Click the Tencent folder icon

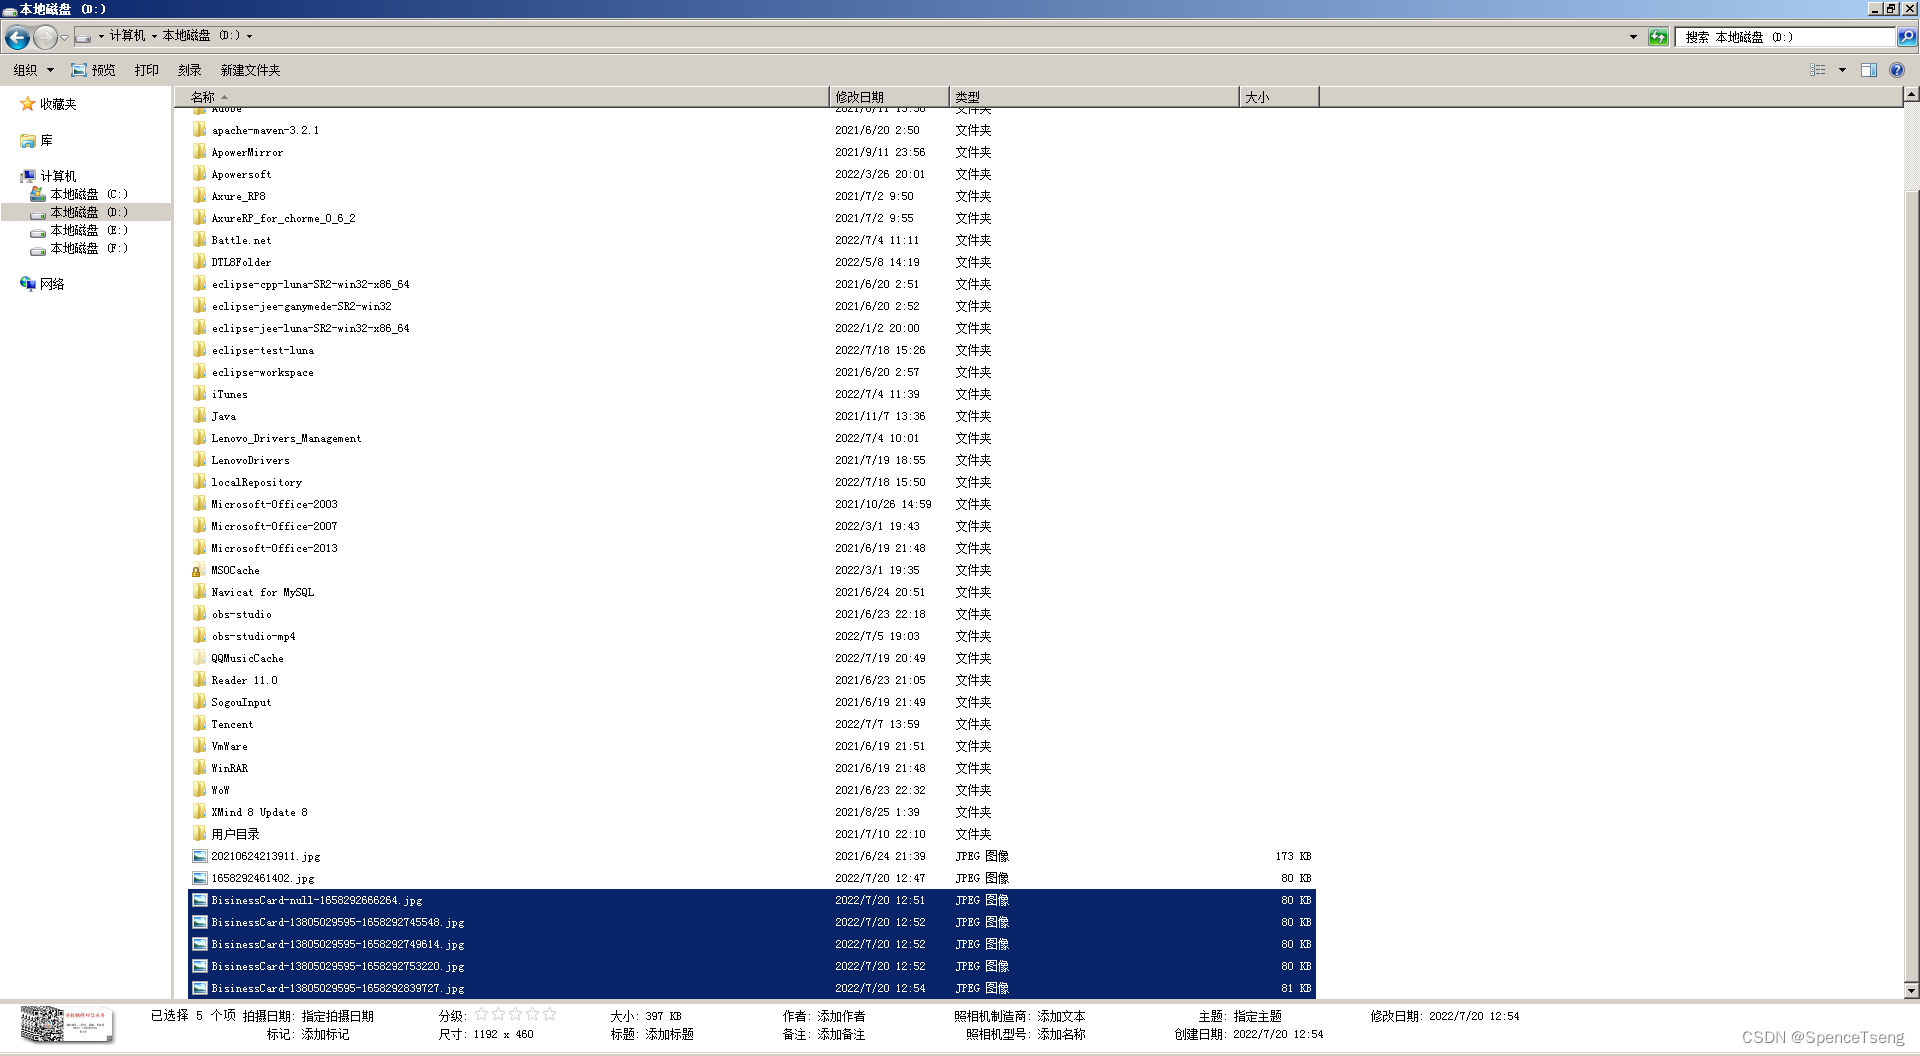point(199,724)
